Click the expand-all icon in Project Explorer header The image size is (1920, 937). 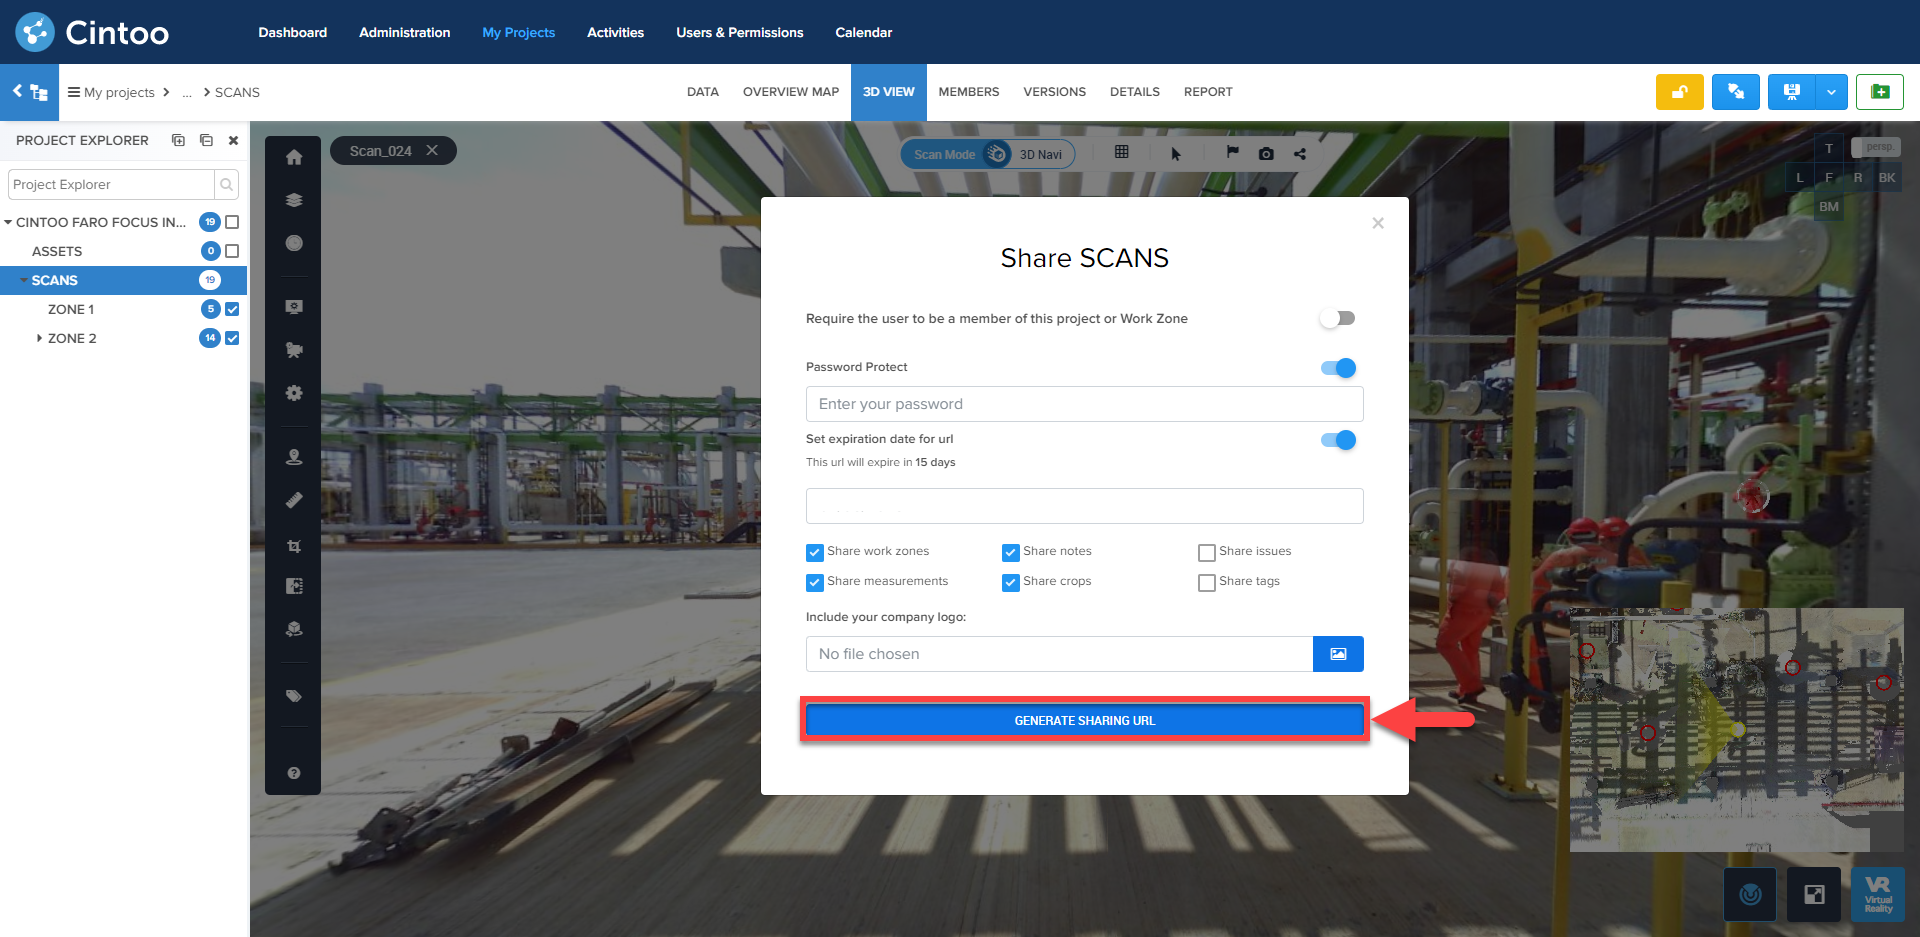click(178, 141)
